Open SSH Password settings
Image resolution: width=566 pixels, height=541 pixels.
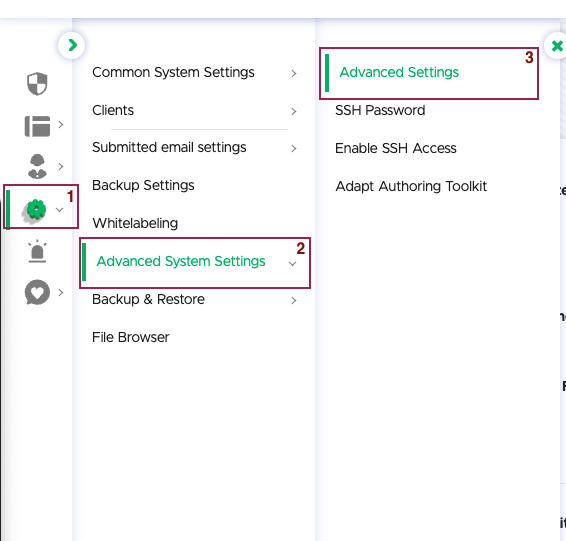coord(380,110)
